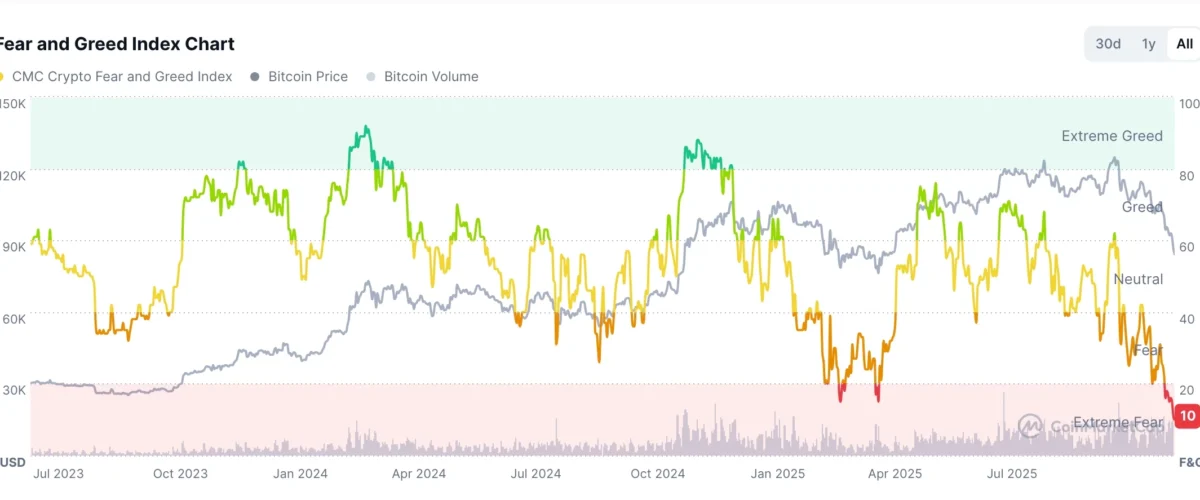Click the 150K price axis label
The width and height of the screenshot is (1200, 500).
click(14, 104)
